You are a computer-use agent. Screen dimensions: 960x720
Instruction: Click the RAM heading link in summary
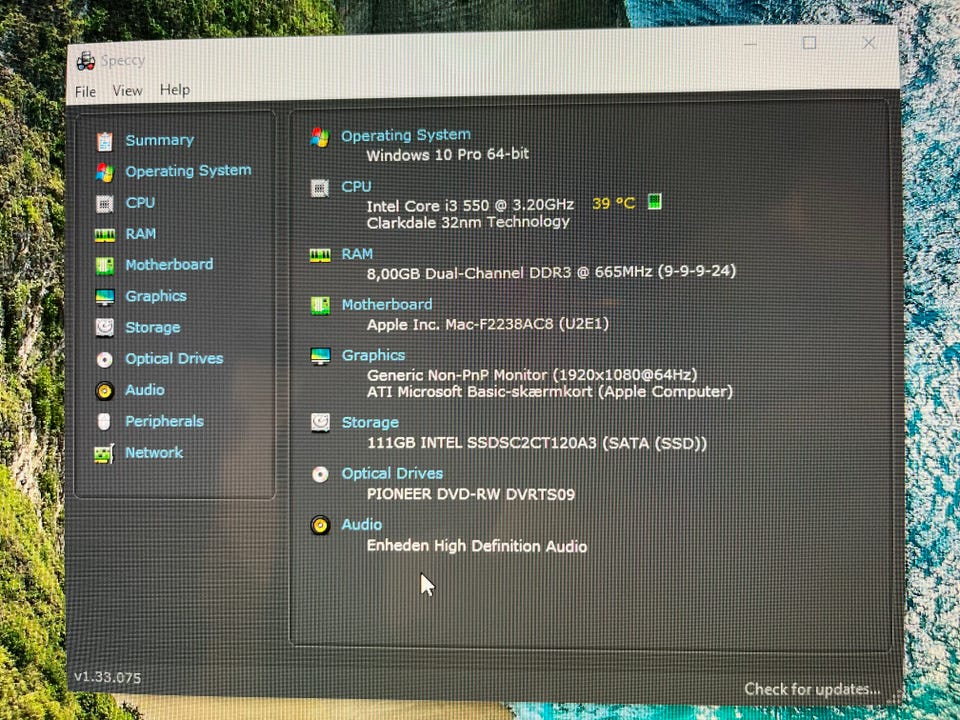pos(357,253)
